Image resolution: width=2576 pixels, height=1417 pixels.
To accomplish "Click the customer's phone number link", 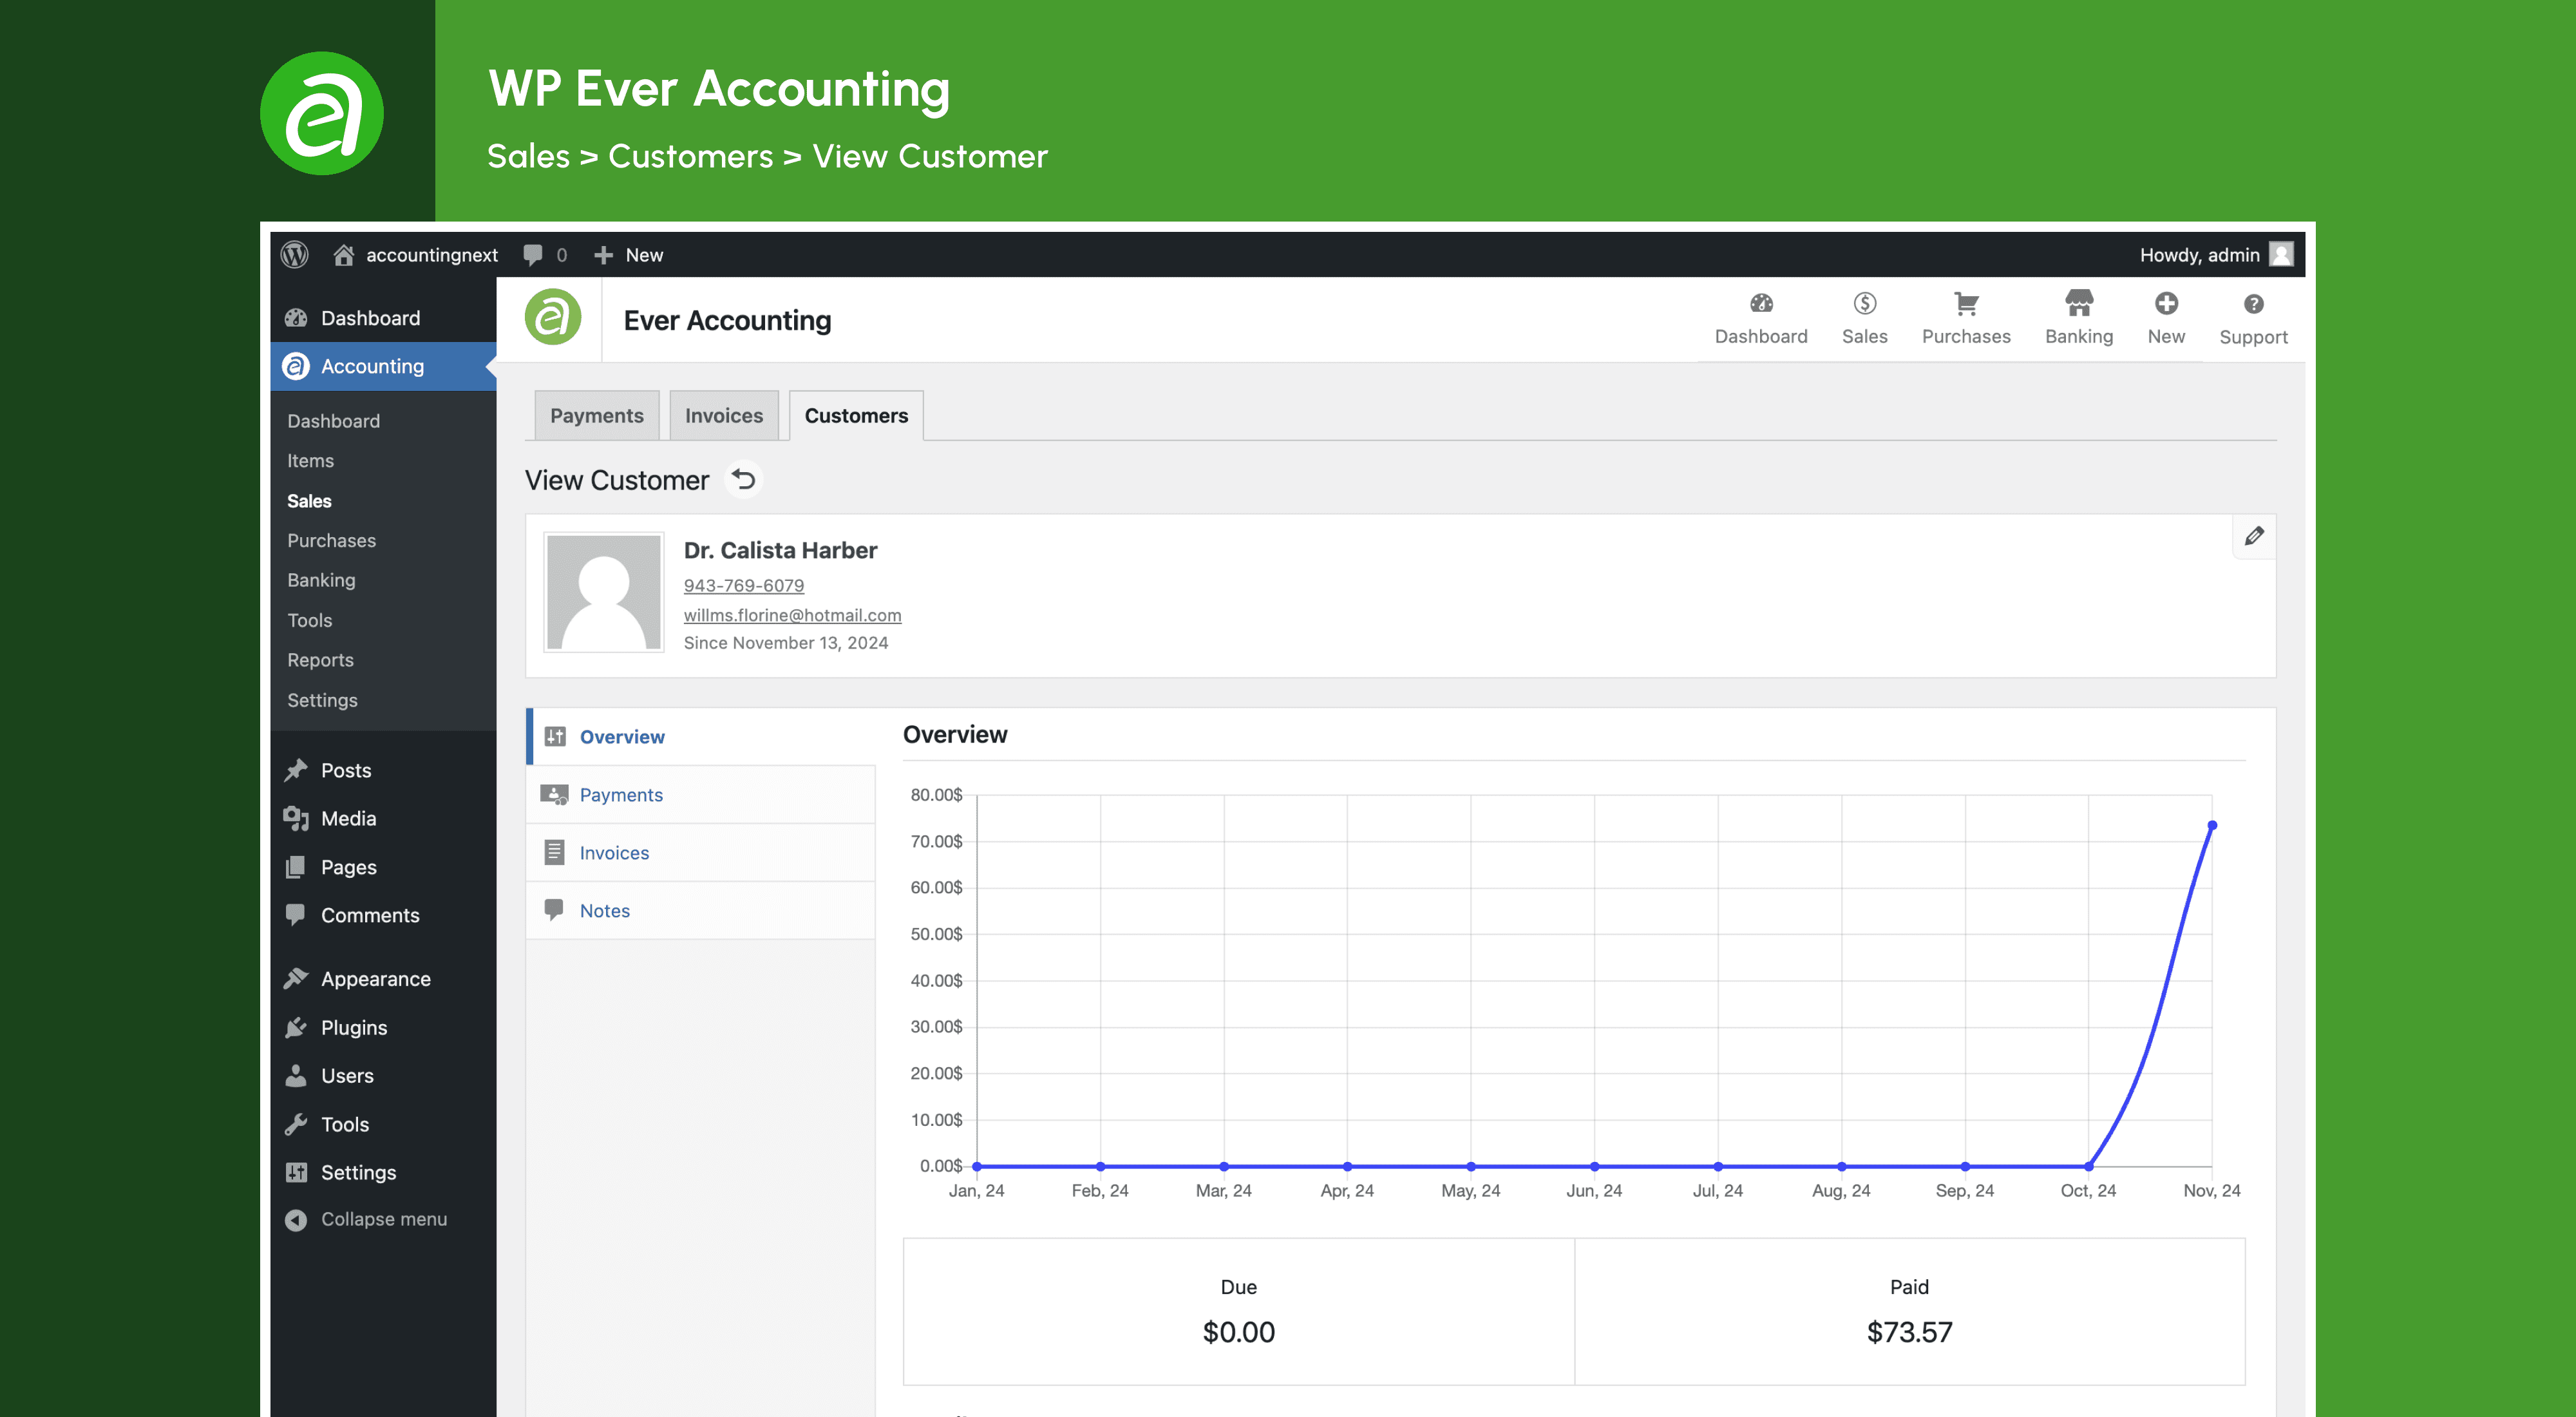I will [x=743, y=585].
